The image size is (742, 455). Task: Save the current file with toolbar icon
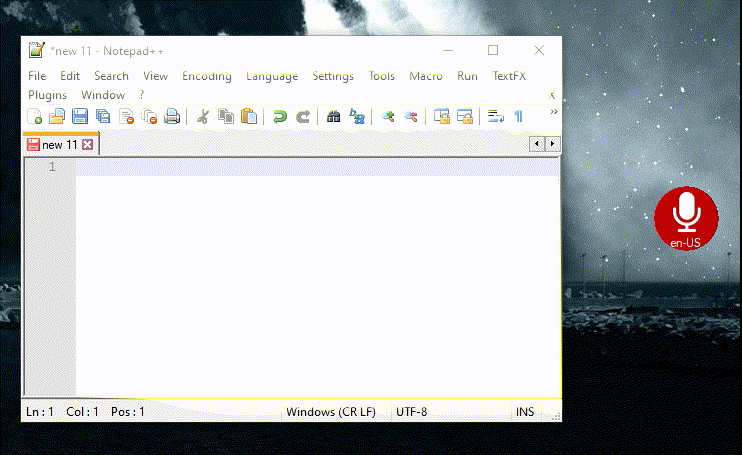[80, 116]
